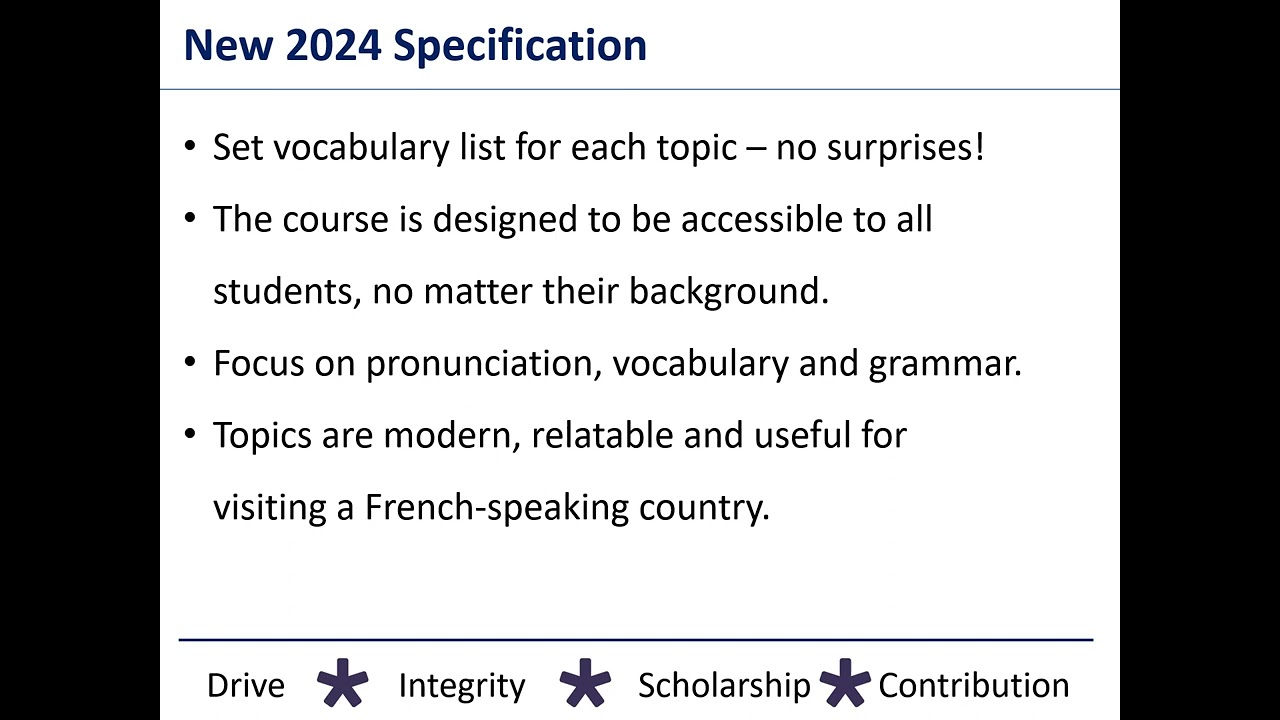The height and width of the screenshot is (720, 1280).
Task: Select the bullet dot before 'Set vocabulary list'
Action: click(191, 148)
